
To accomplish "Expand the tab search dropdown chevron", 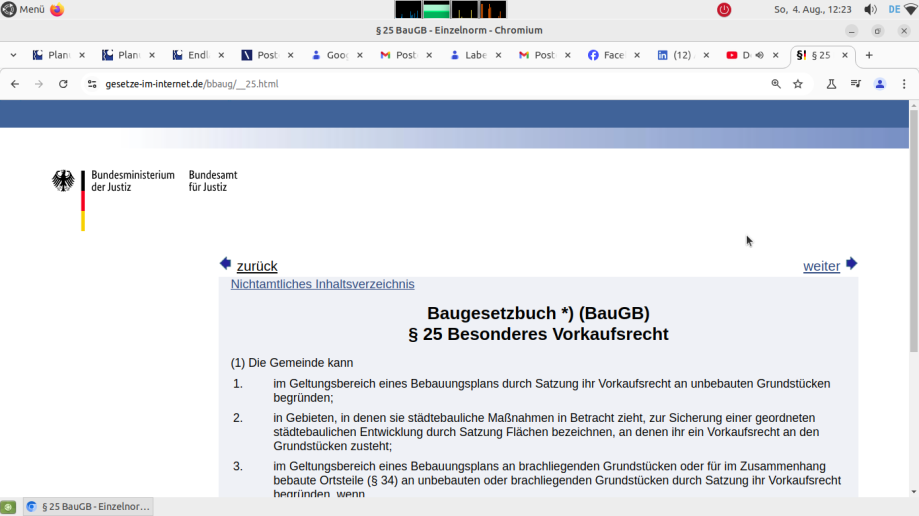I will coord(14,55).
